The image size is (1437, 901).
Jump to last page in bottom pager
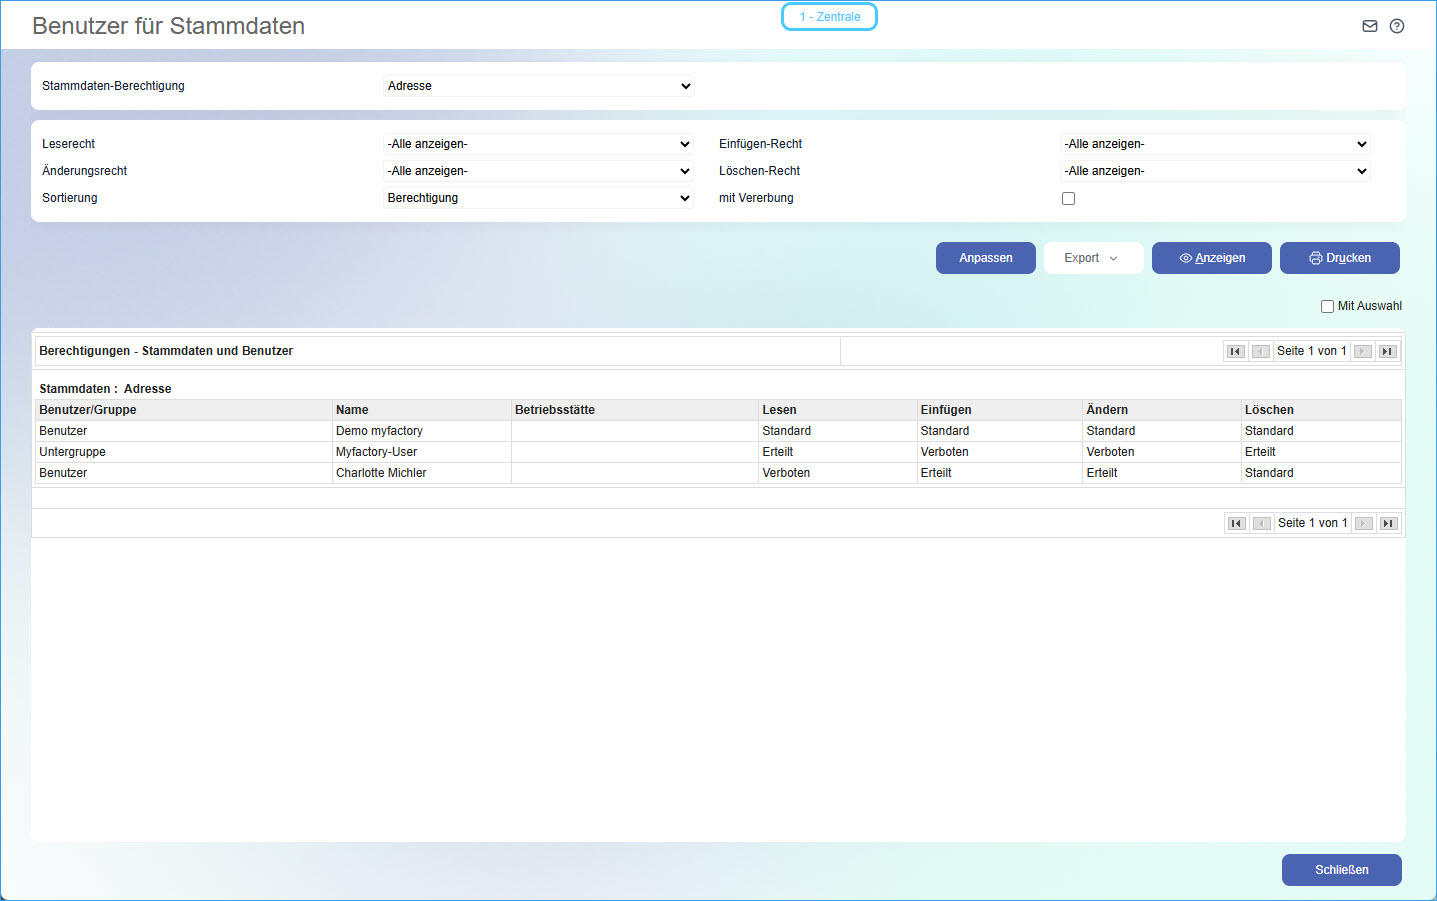tap(1388, 523)
